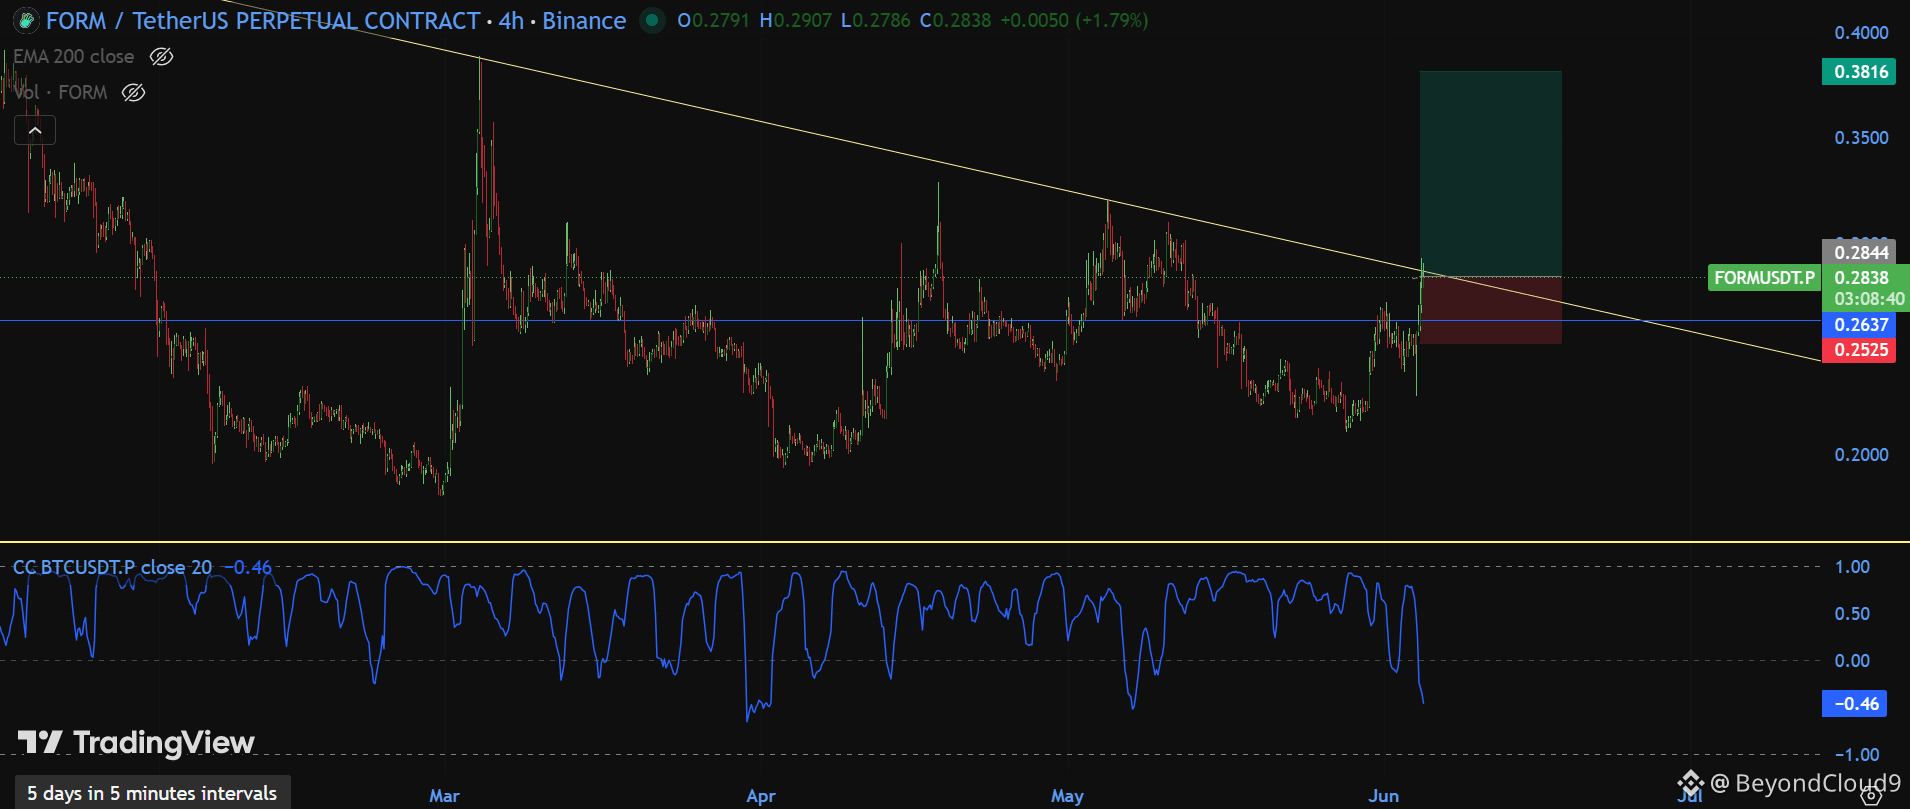Select the EMA 200 close indicator label
1910x809 pixels.
click(x=73, y=57)
